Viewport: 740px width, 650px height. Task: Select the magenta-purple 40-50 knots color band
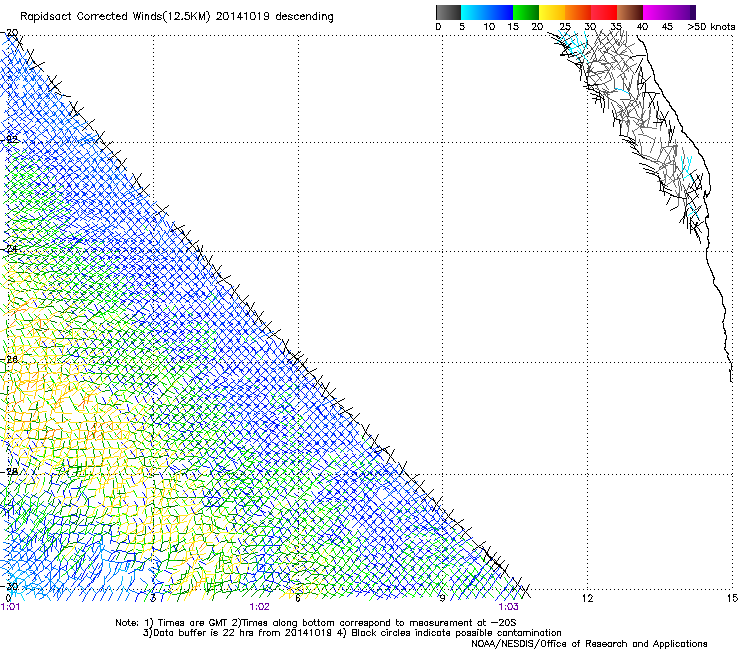[669, 12]
